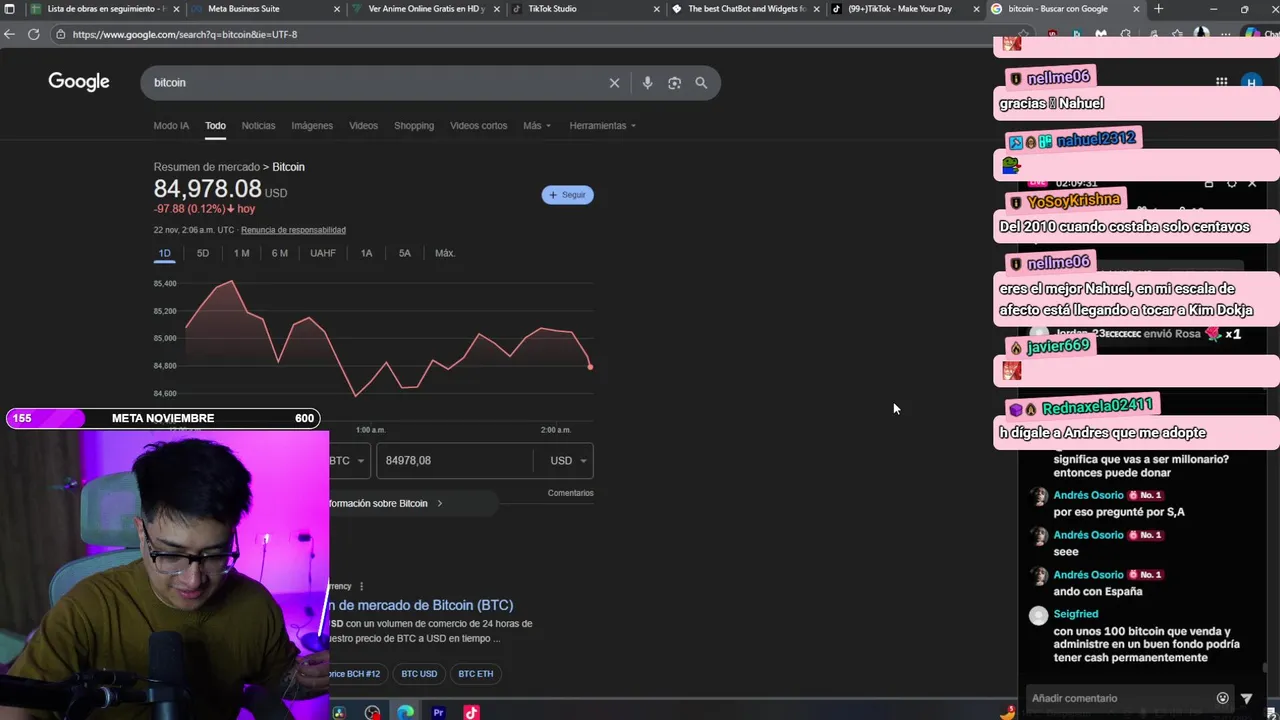Open the USD currency dropdown
Viewport: 1280px width, 720px height.
pos(569,460)
